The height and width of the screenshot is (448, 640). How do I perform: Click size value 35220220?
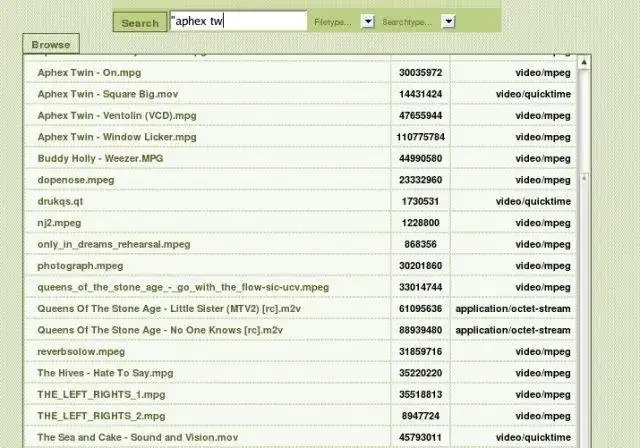tap(420, 373)
